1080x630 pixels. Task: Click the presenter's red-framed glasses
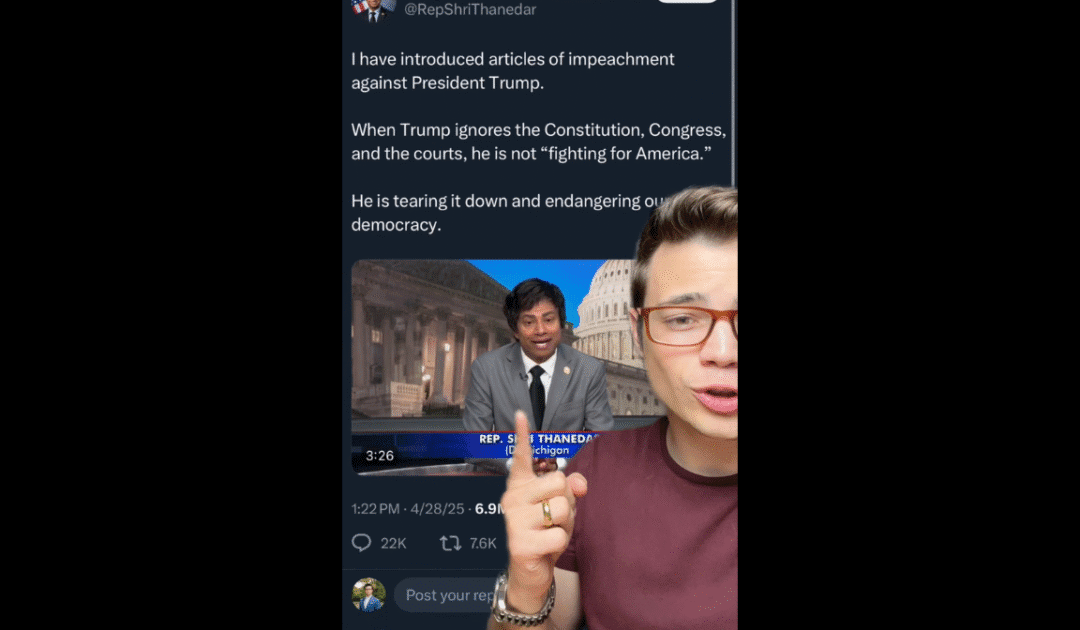687,326
